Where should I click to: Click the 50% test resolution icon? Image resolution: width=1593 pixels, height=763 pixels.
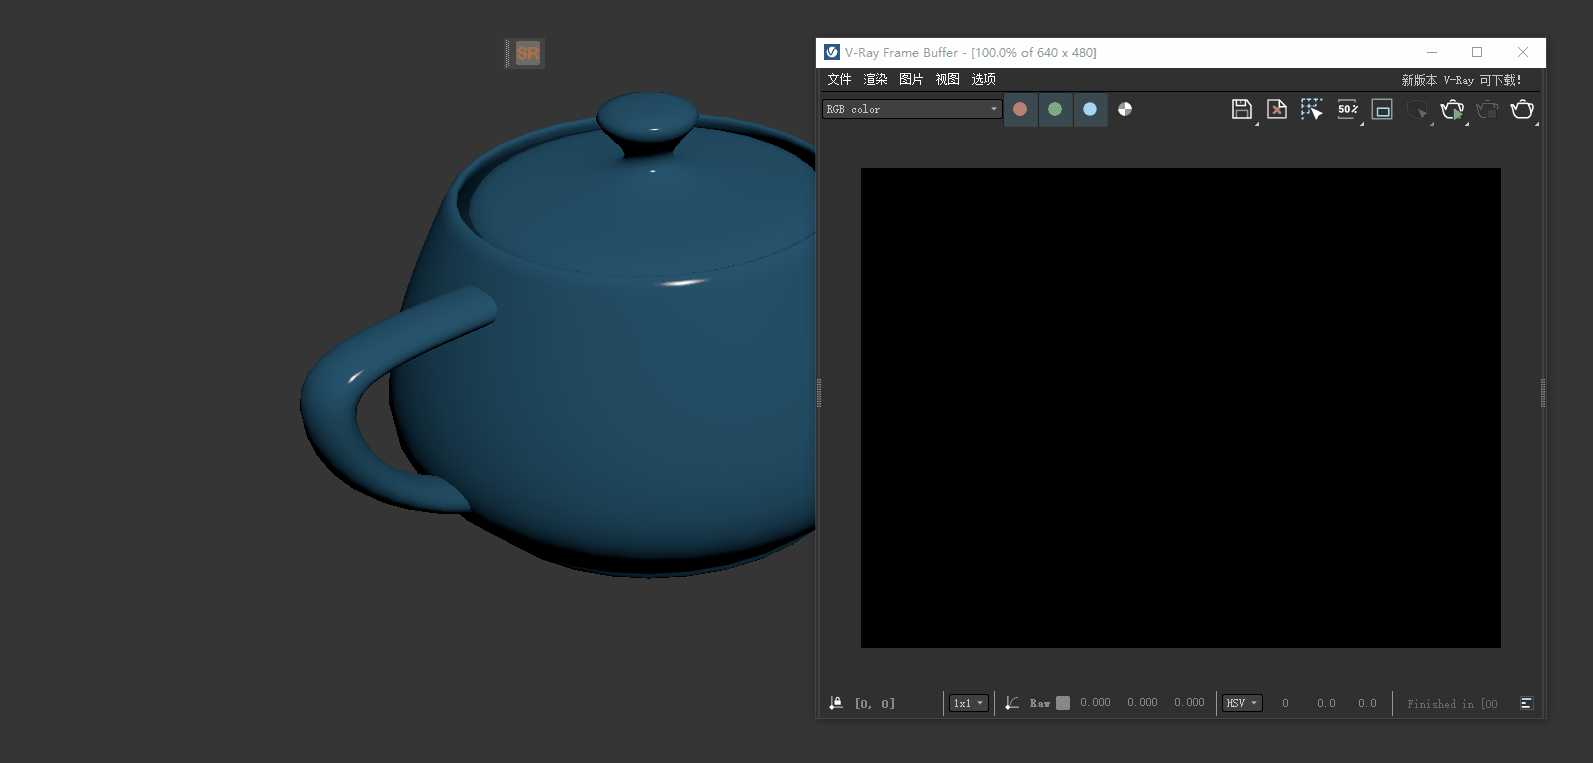click(x=1347, y=110)
